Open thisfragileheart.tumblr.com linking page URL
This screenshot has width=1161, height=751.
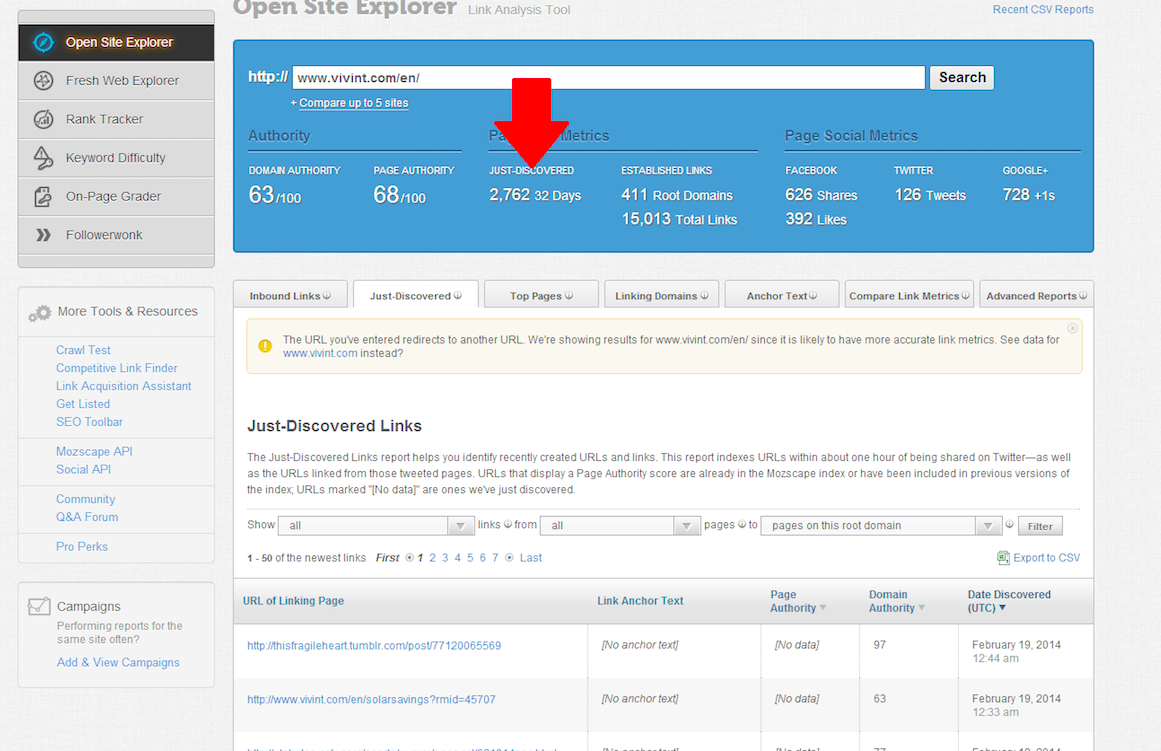[x=374, y=646]
